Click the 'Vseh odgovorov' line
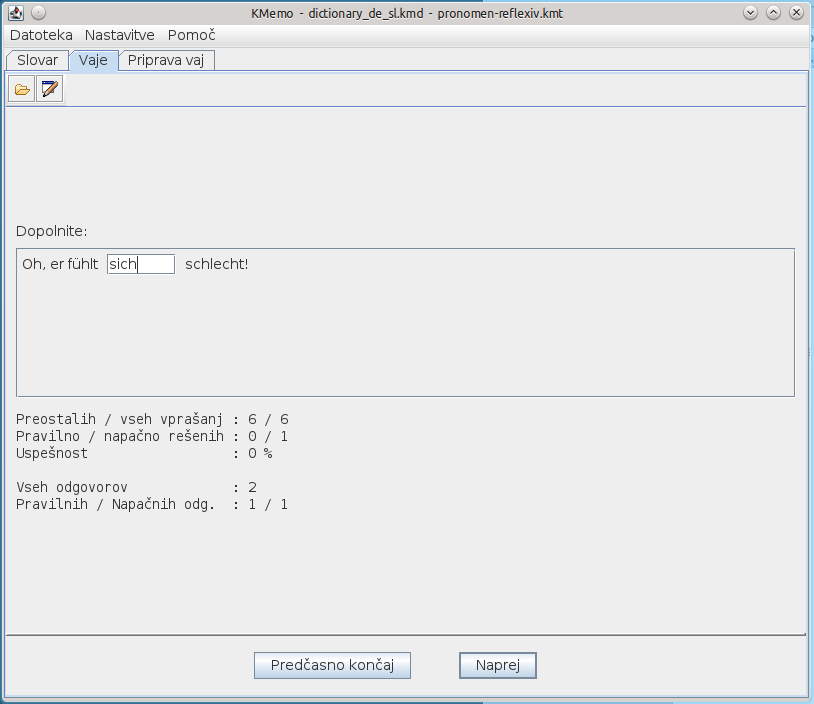 (x=137, y=487)
